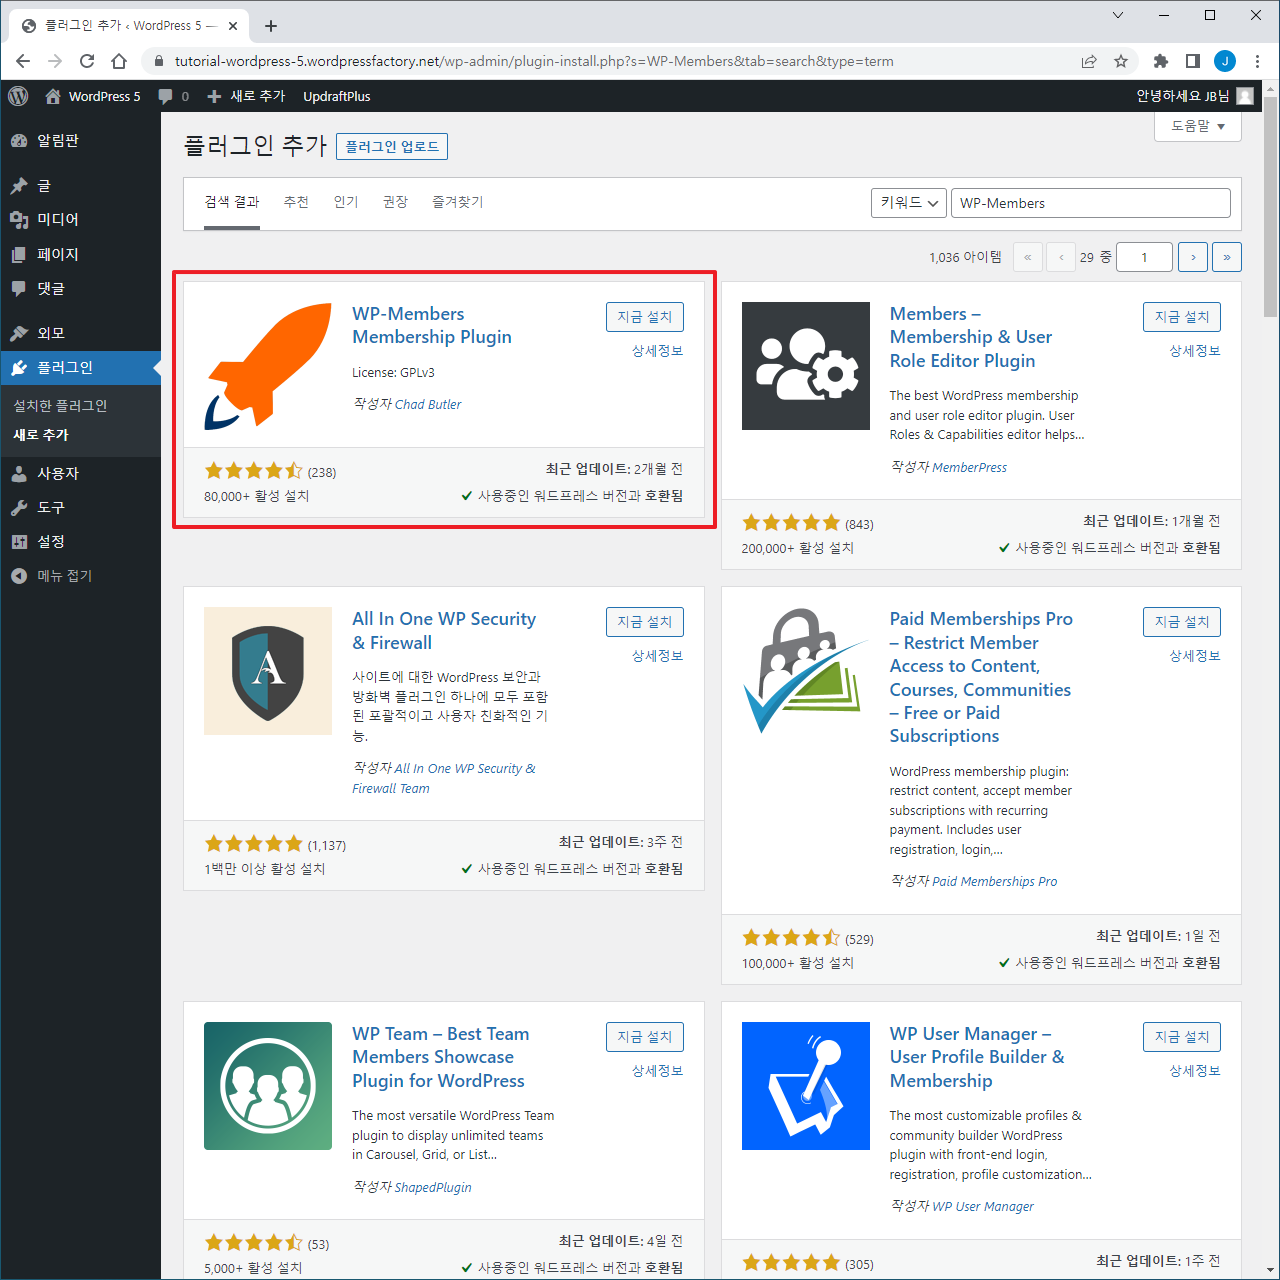The height and width of the screenshot is (1280, 1280).
Task: Open browser extensions puzzle icon
Action: (x=1160, y=61)
